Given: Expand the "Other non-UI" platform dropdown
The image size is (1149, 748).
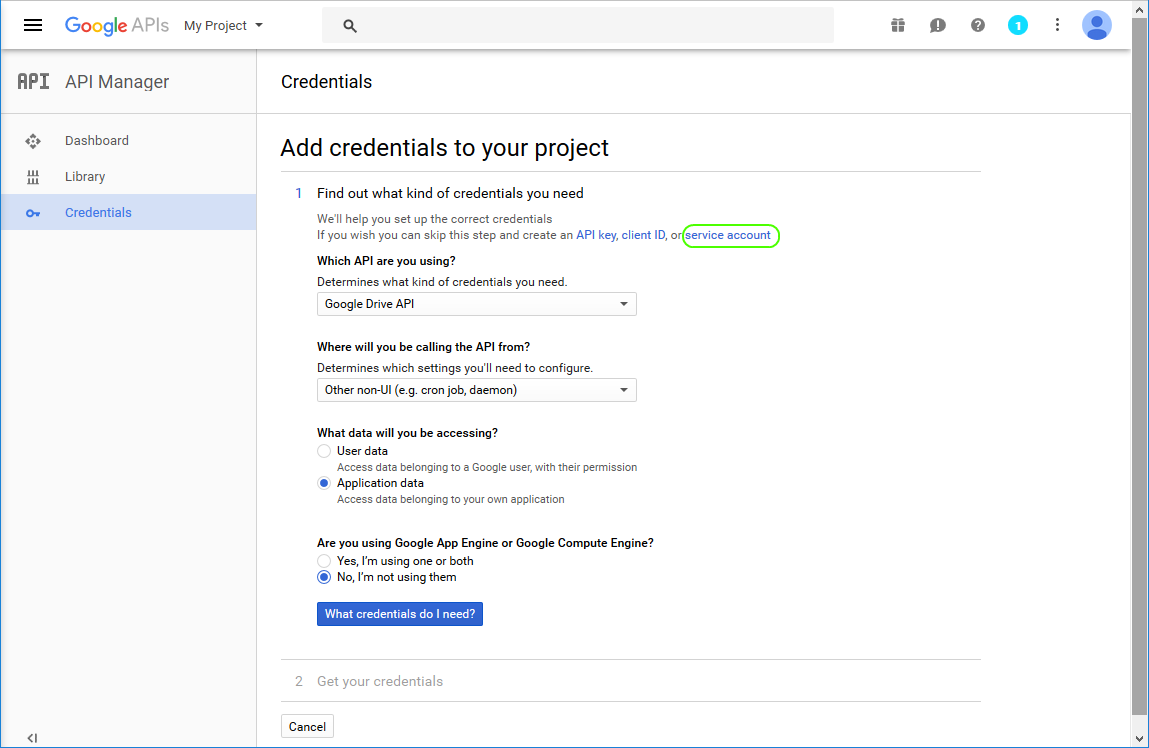Looking at the screenshot, I should (x=476, y=390).
